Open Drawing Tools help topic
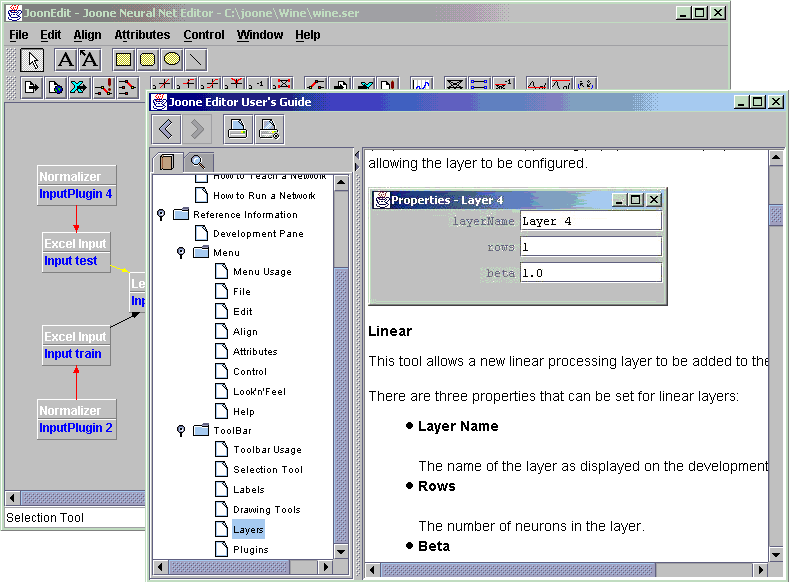Viewport: 789px width, 584px height. pos(266,510)
